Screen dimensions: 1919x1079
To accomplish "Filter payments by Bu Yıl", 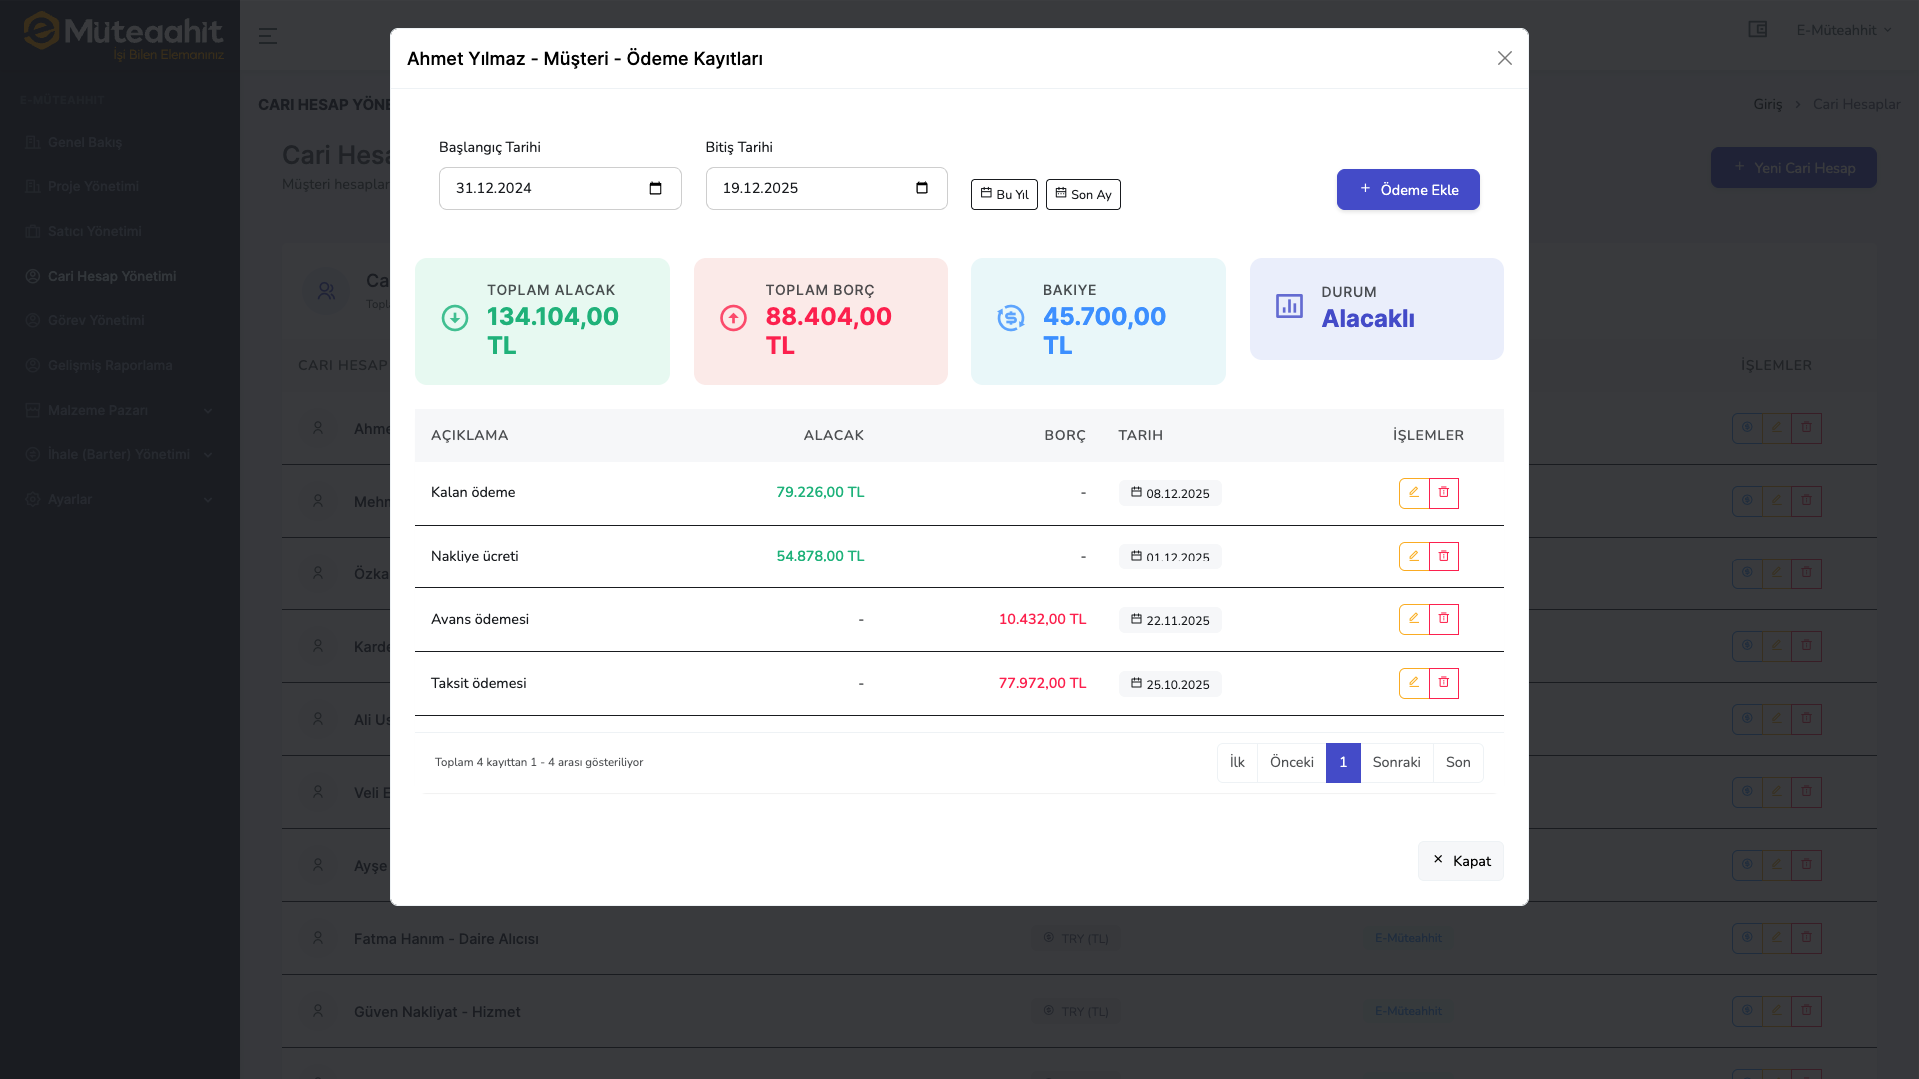I will coord(1004,194).
